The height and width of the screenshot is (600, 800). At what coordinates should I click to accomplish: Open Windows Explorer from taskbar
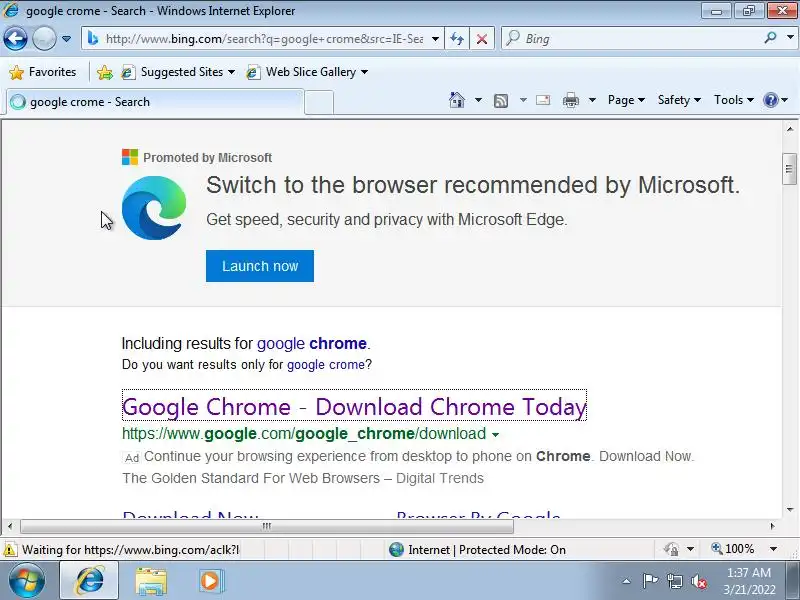point(151,581)
